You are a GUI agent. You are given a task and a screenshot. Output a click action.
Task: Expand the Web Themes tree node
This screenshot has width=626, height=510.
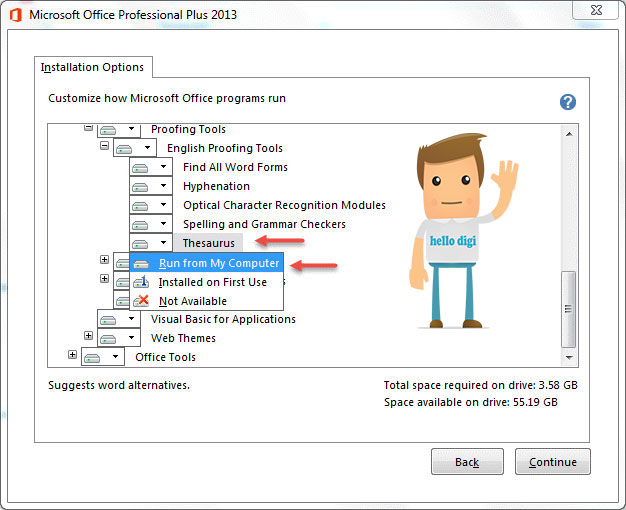pos(88,337)
